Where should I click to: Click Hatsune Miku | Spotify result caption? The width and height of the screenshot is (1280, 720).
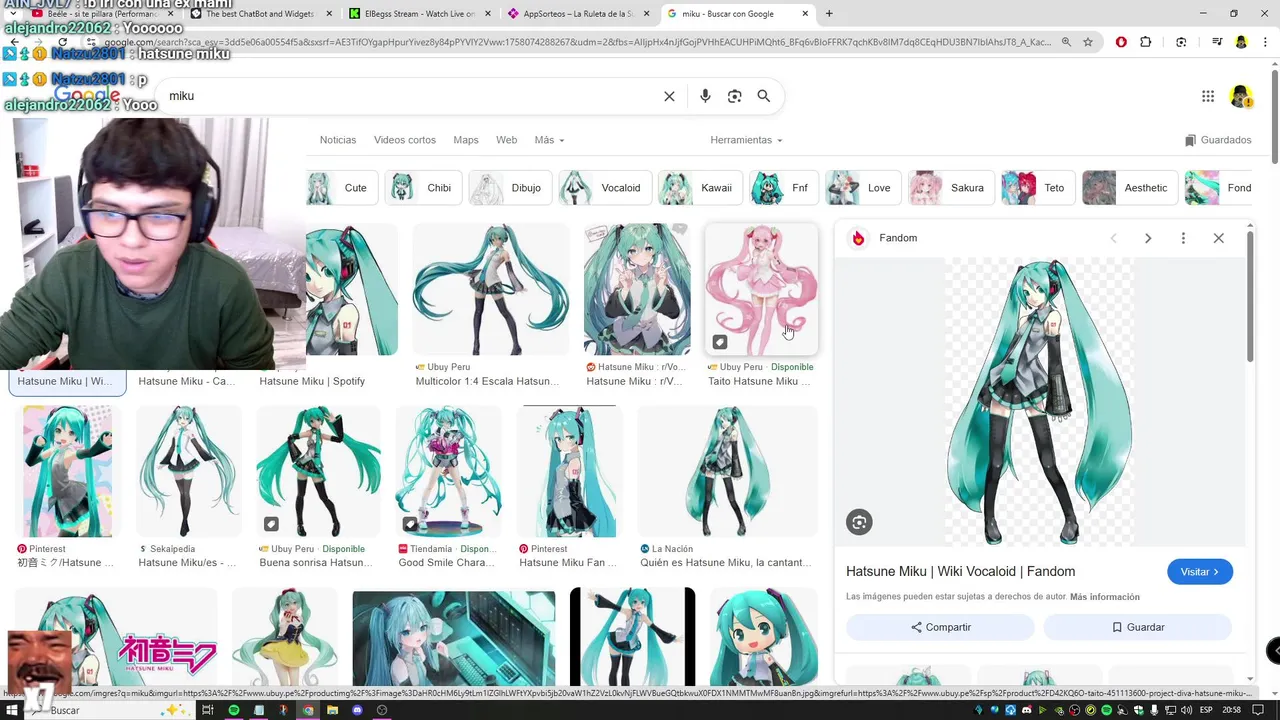[x=312, y=381]
